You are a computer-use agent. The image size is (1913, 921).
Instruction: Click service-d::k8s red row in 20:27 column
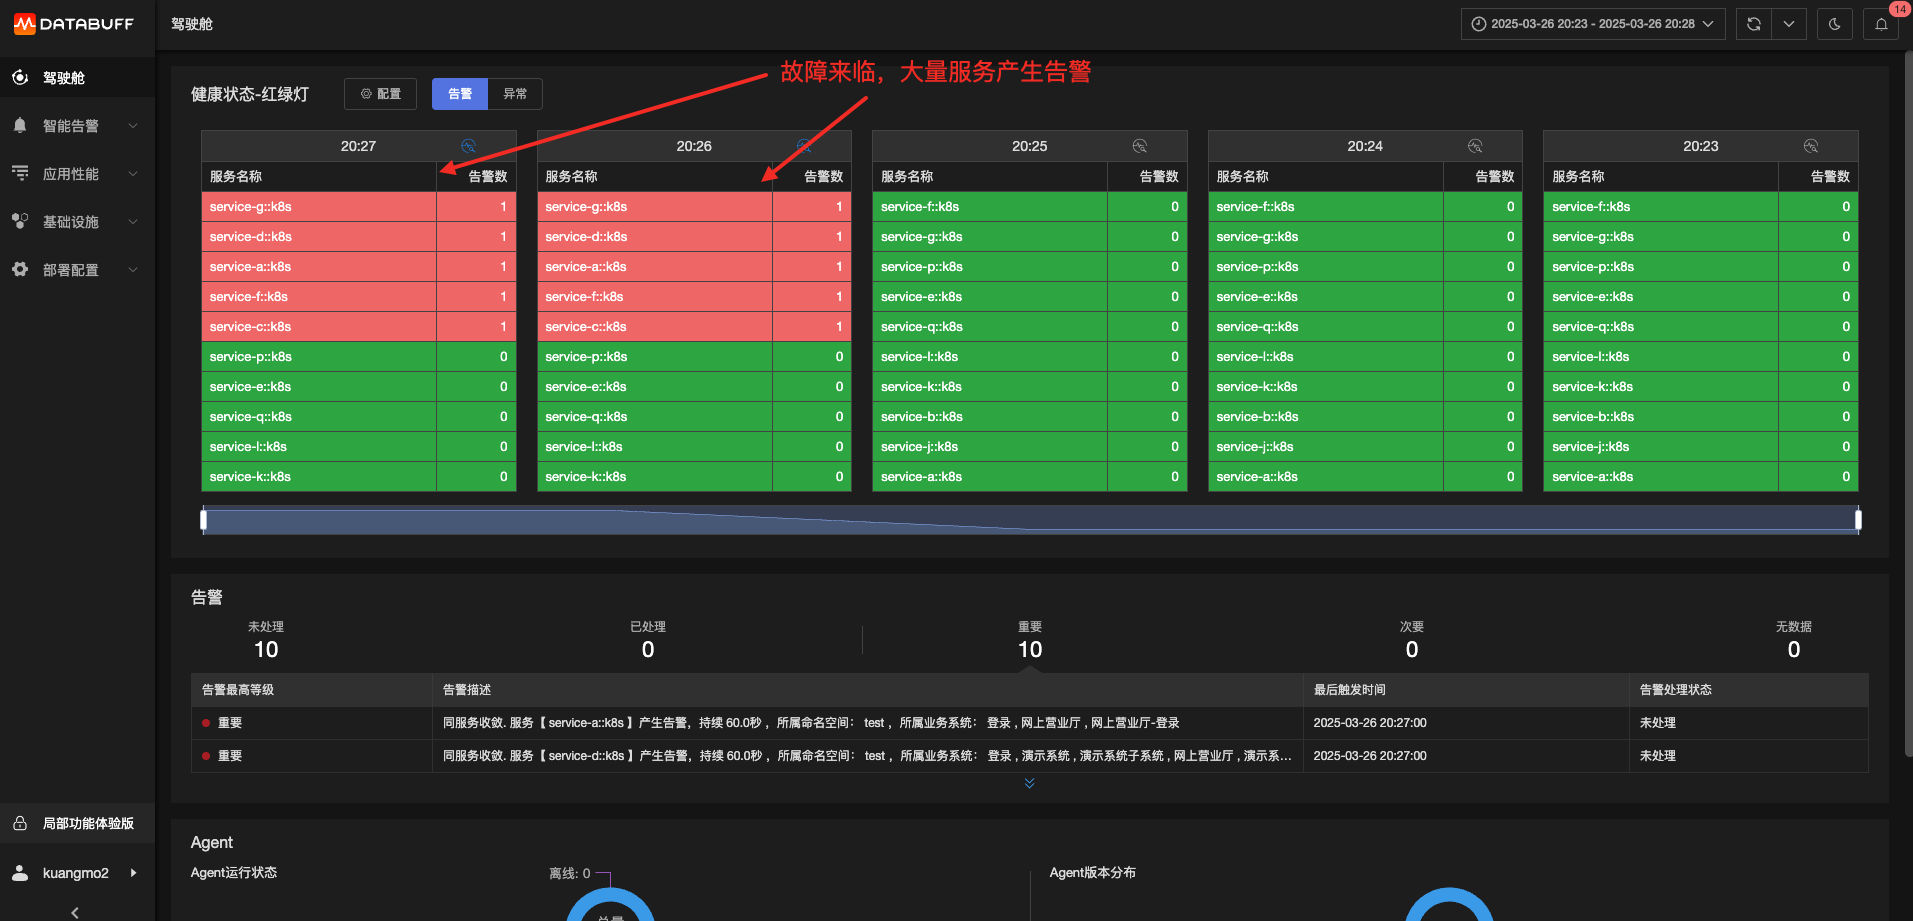click(358, 236)
